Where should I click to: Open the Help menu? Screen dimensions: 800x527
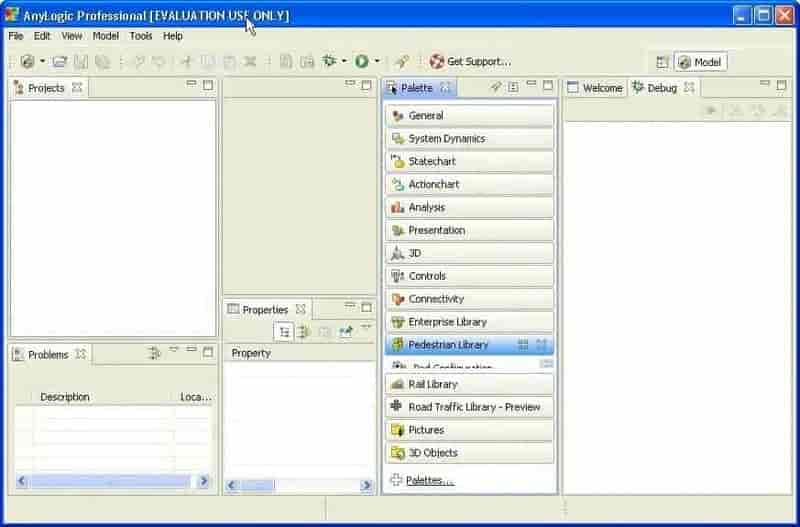(x=173, y=36)
